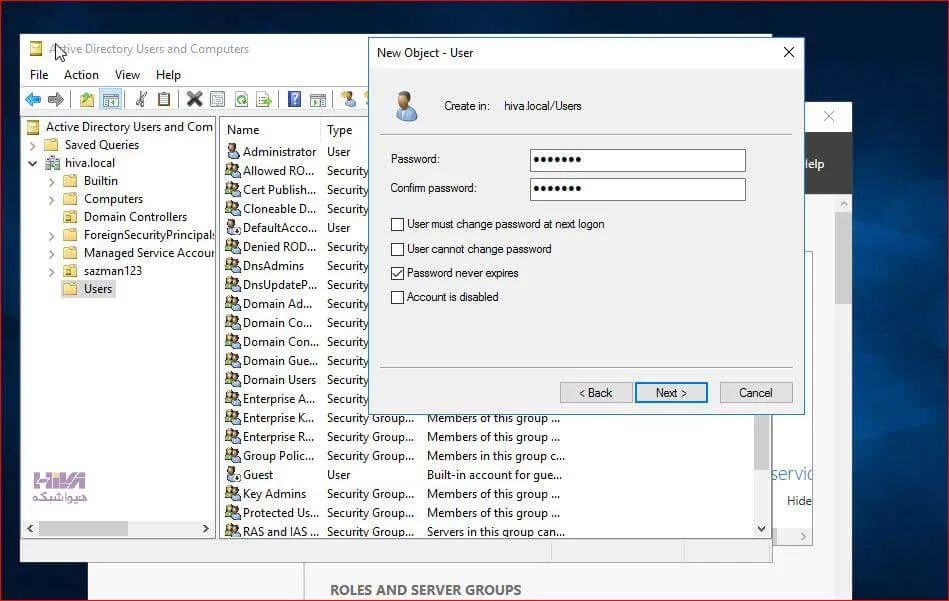The image size is (949, 601).
Task: Click the Back arrow toolbar icon
Action: click(x=33, y=99)
